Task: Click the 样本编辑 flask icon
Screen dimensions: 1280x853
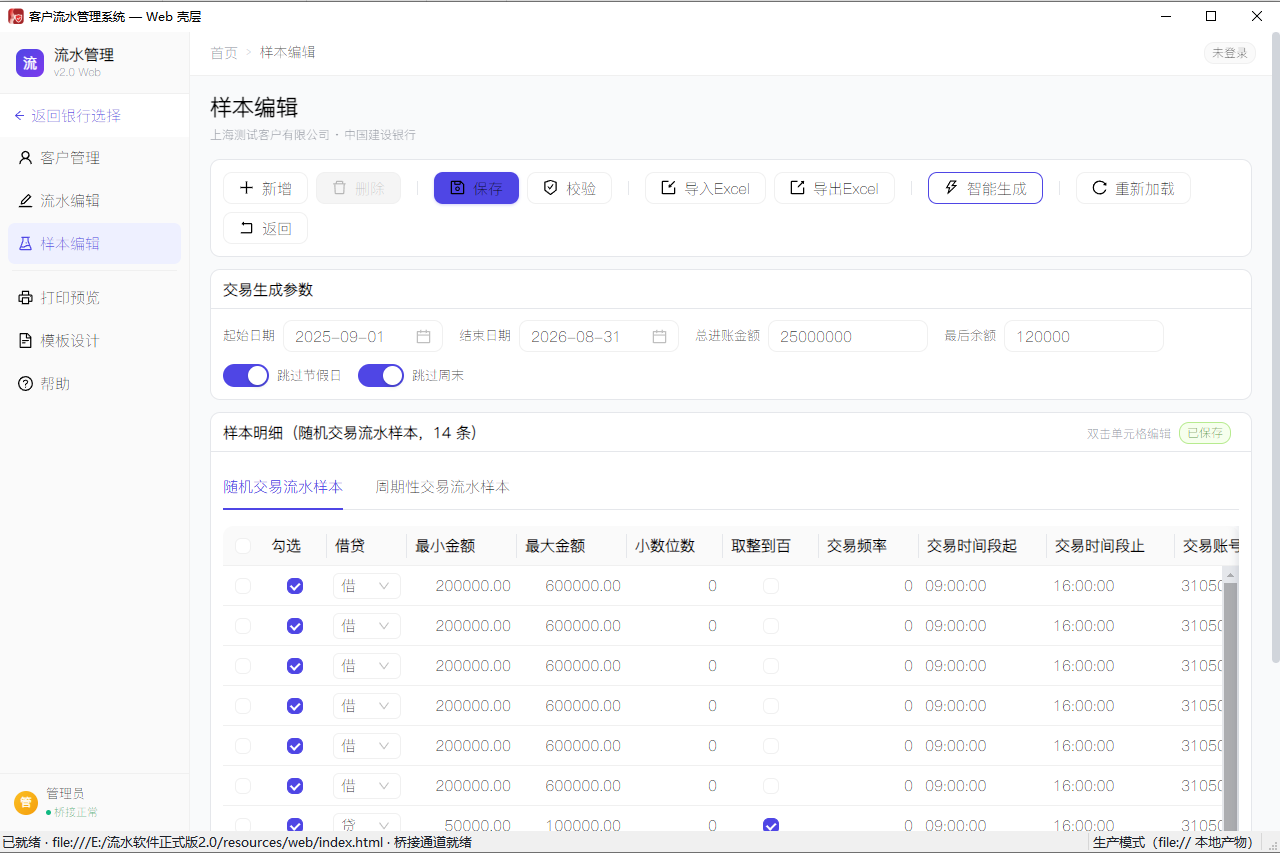Action: point(26,244)
